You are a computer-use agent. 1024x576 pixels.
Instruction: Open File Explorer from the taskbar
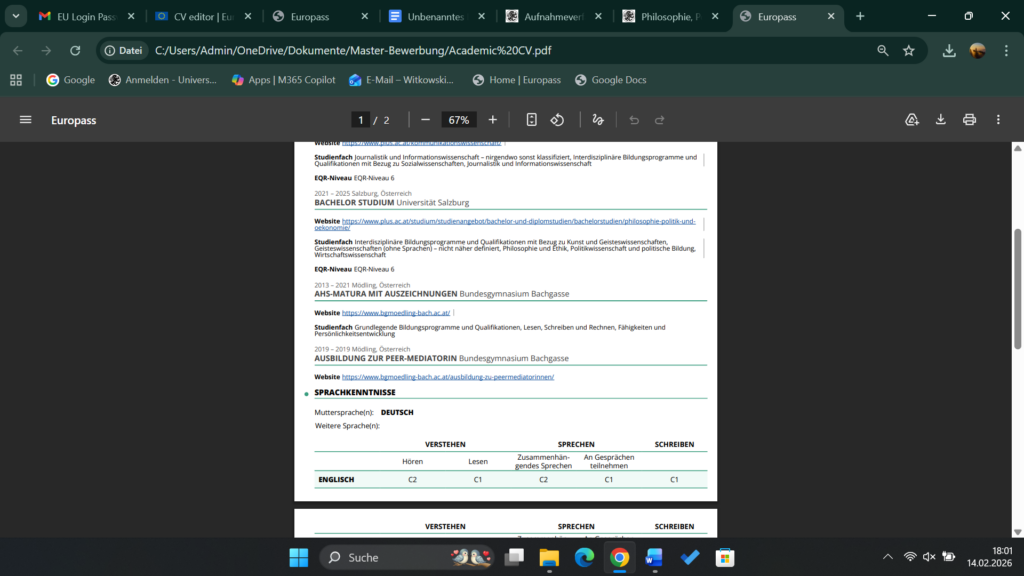[549, 557]
